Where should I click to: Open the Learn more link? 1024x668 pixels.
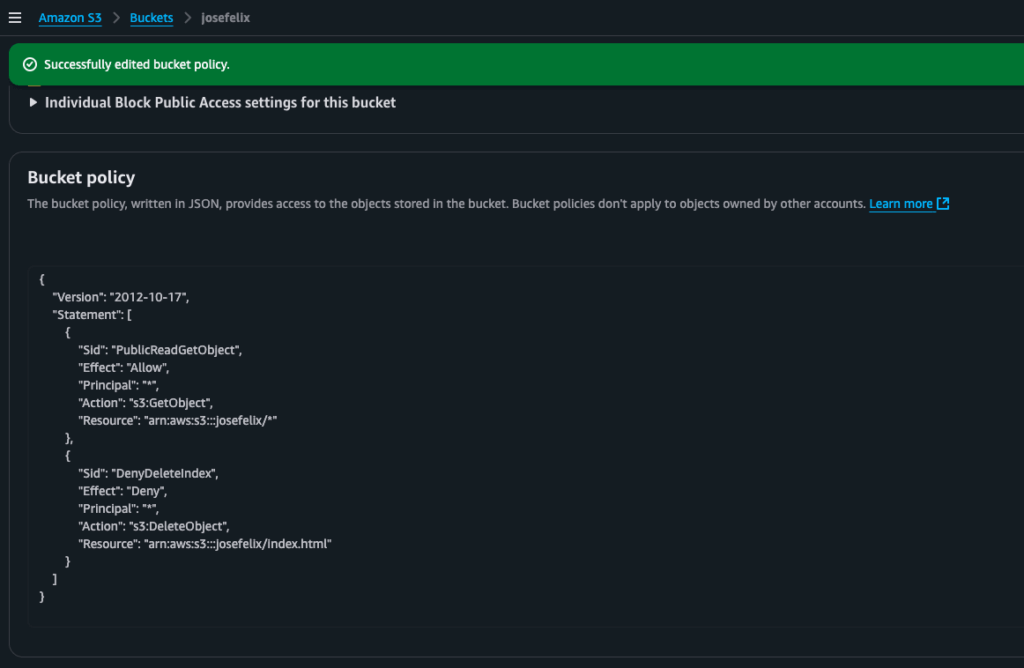[901, 204]
